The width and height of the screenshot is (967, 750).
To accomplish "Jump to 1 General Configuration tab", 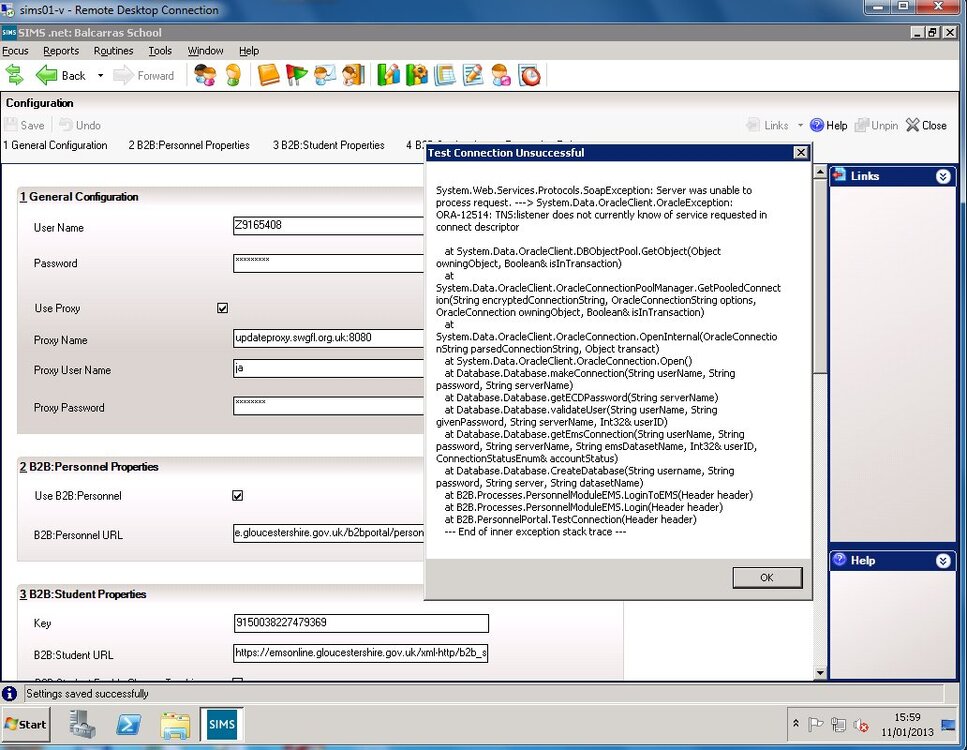I will tap(55, 145).
